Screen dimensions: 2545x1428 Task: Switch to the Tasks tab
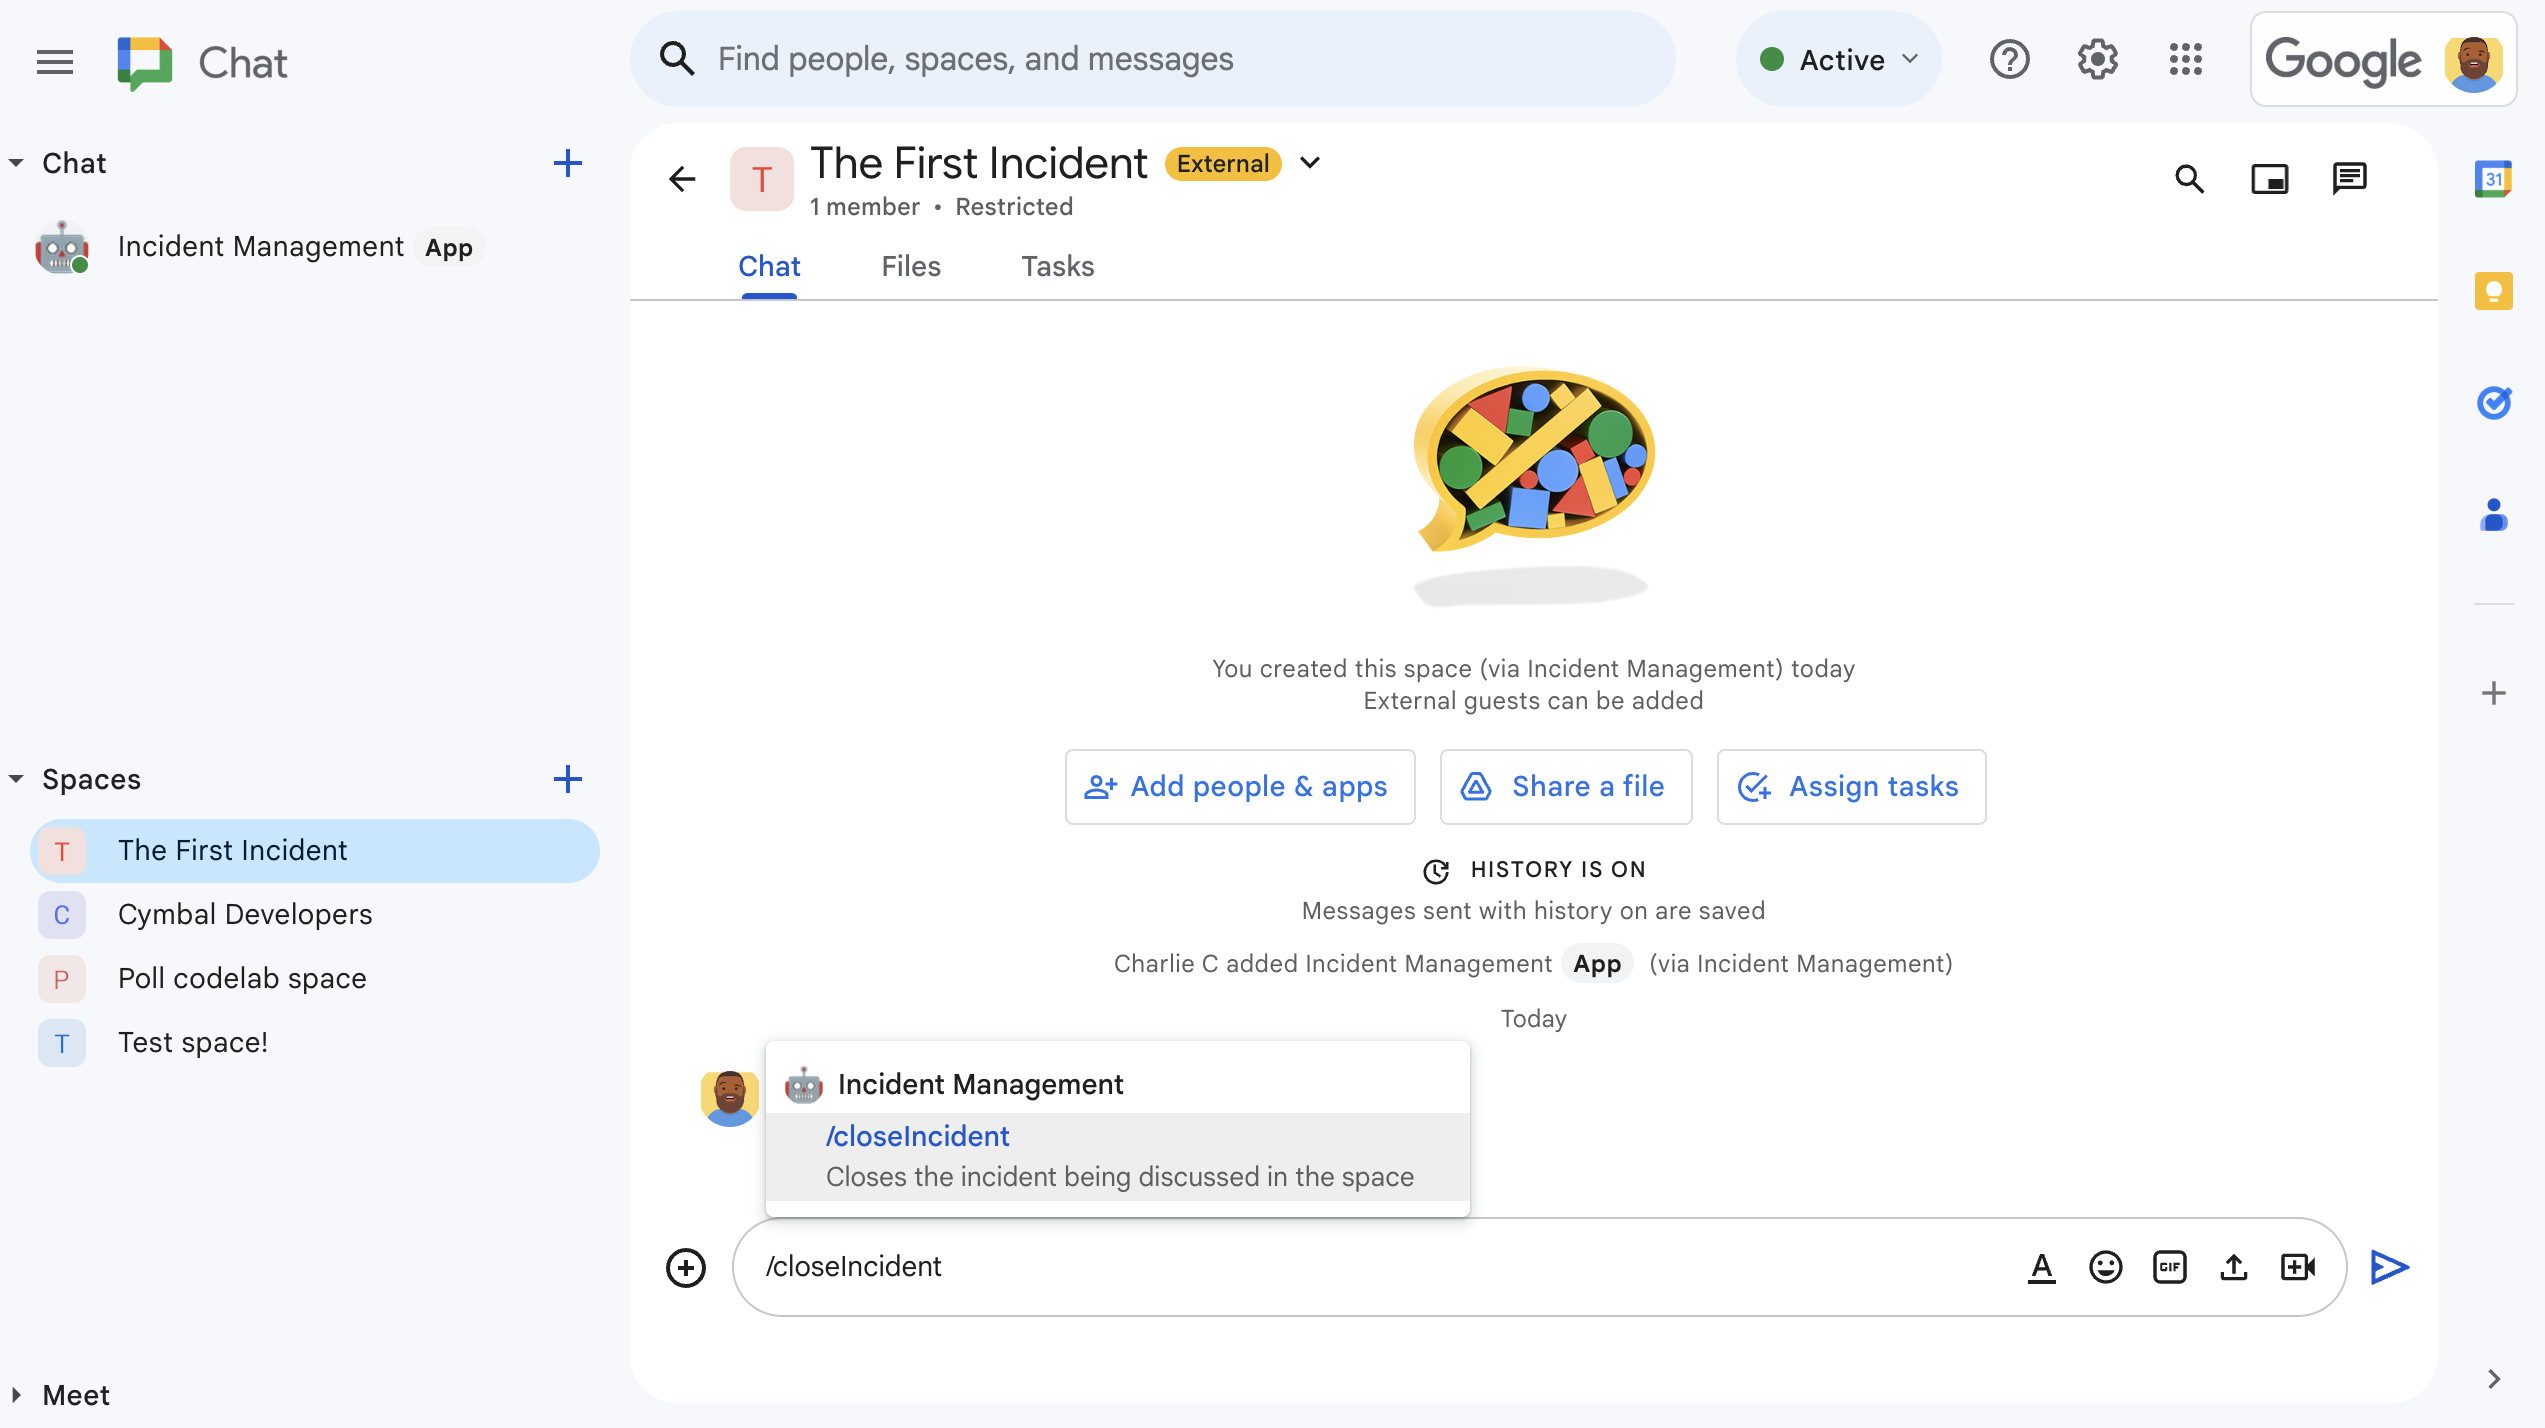1058,266
